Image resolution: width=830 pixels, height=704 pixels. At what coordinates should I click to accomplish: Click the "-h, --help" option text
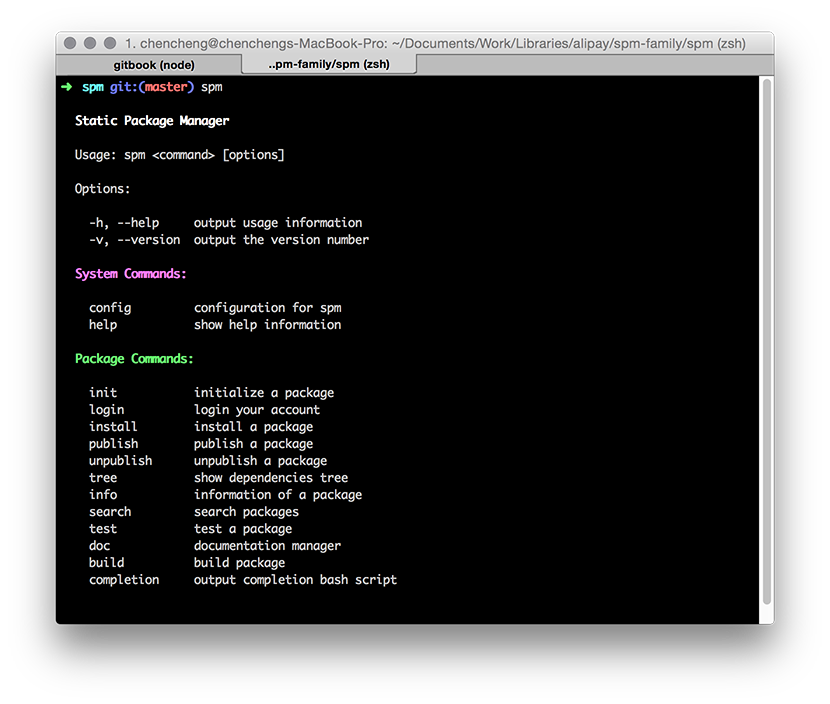click(x=124, y=223)
